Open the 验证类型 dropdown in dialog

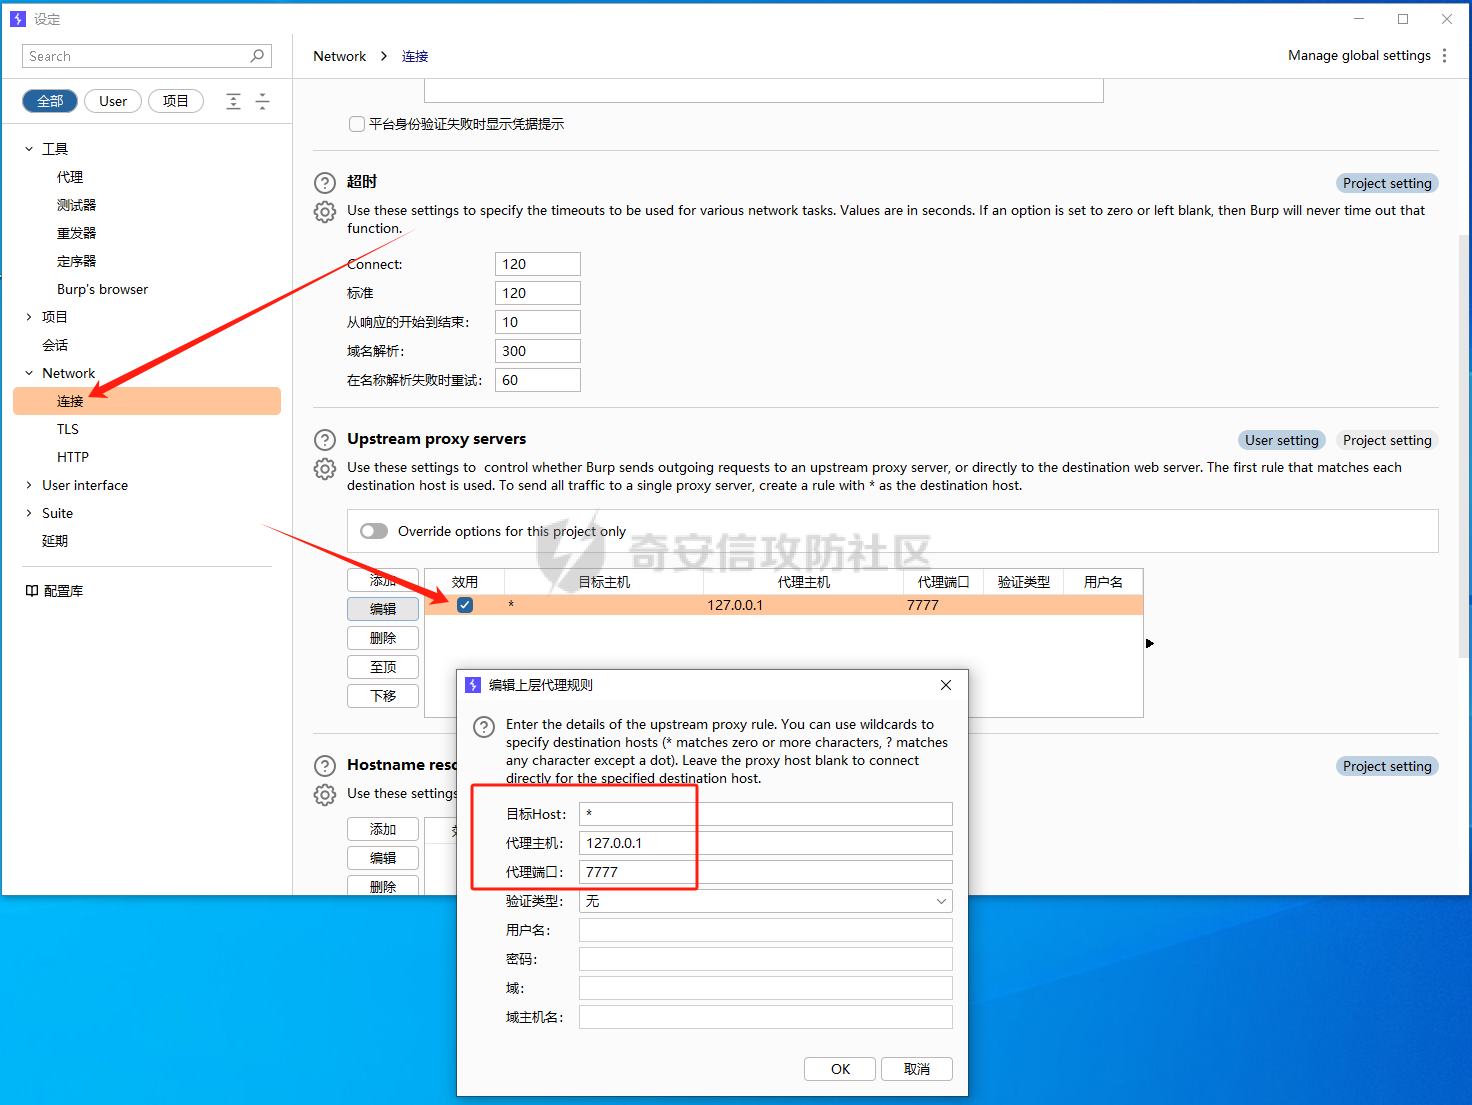[x=766, y=901]
